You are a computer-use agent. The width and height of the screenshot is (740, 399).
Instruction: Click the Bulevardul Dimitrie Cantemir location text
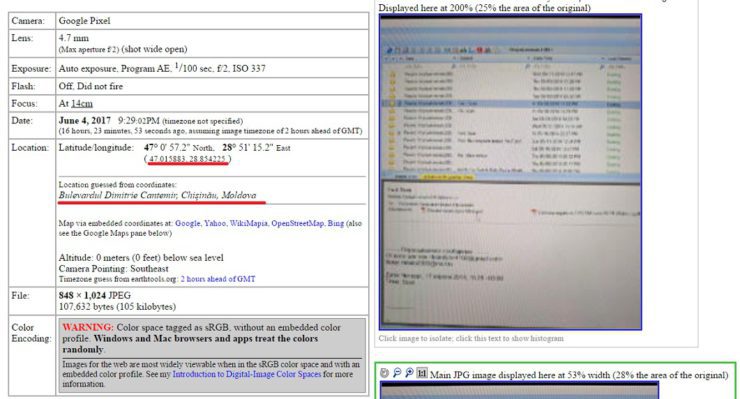(x=157, y=195)
